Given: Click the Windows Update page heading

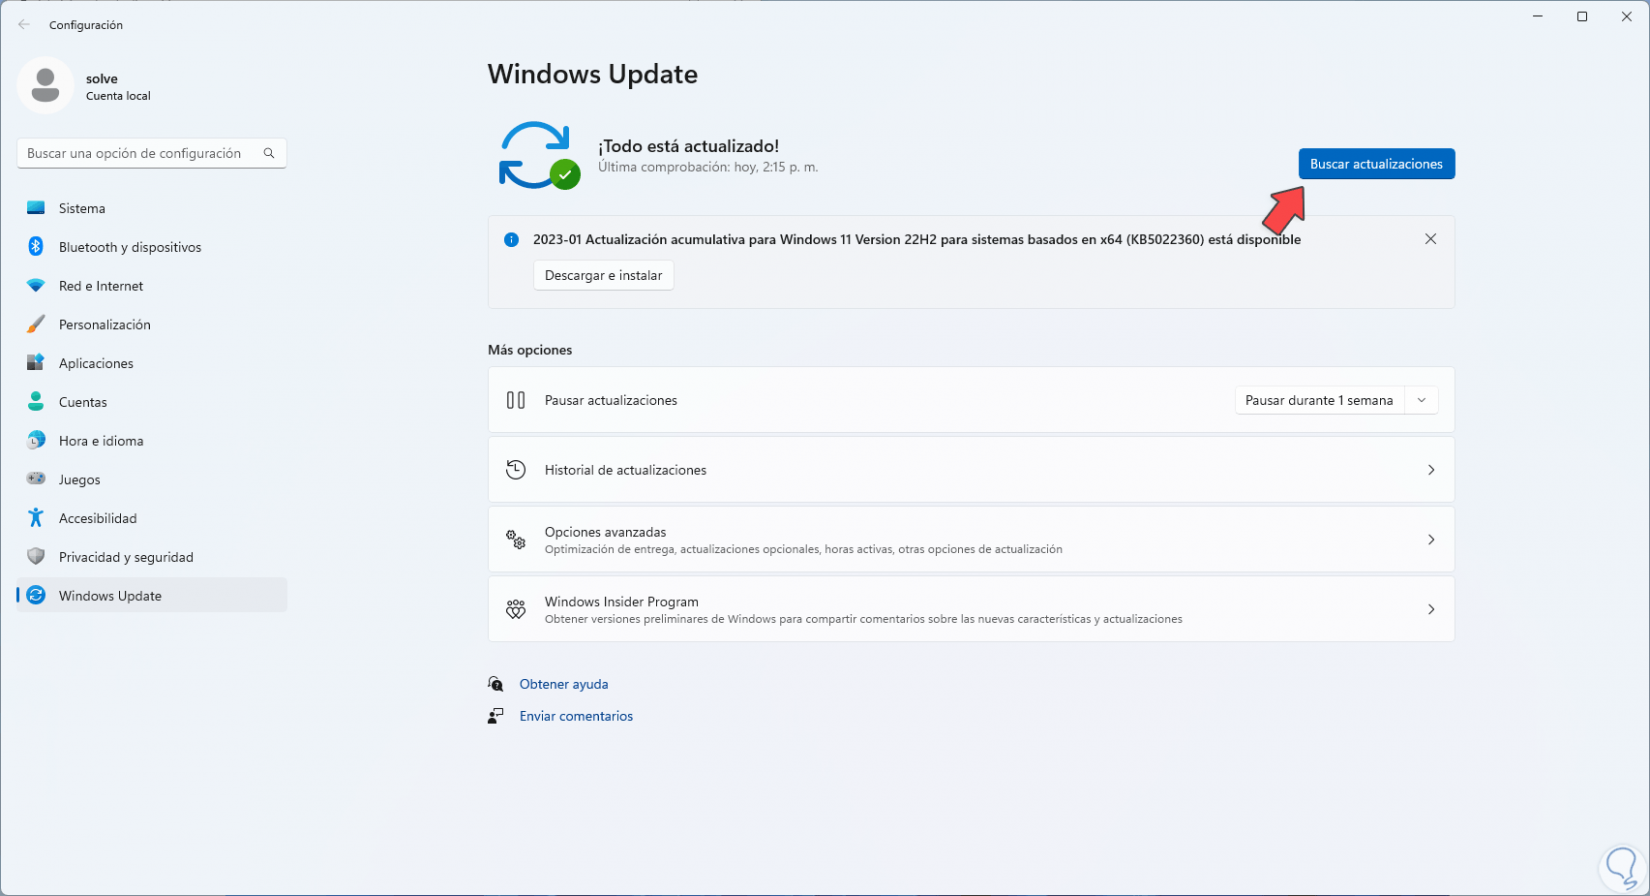Looking at the screenshot, I should 593,74.
